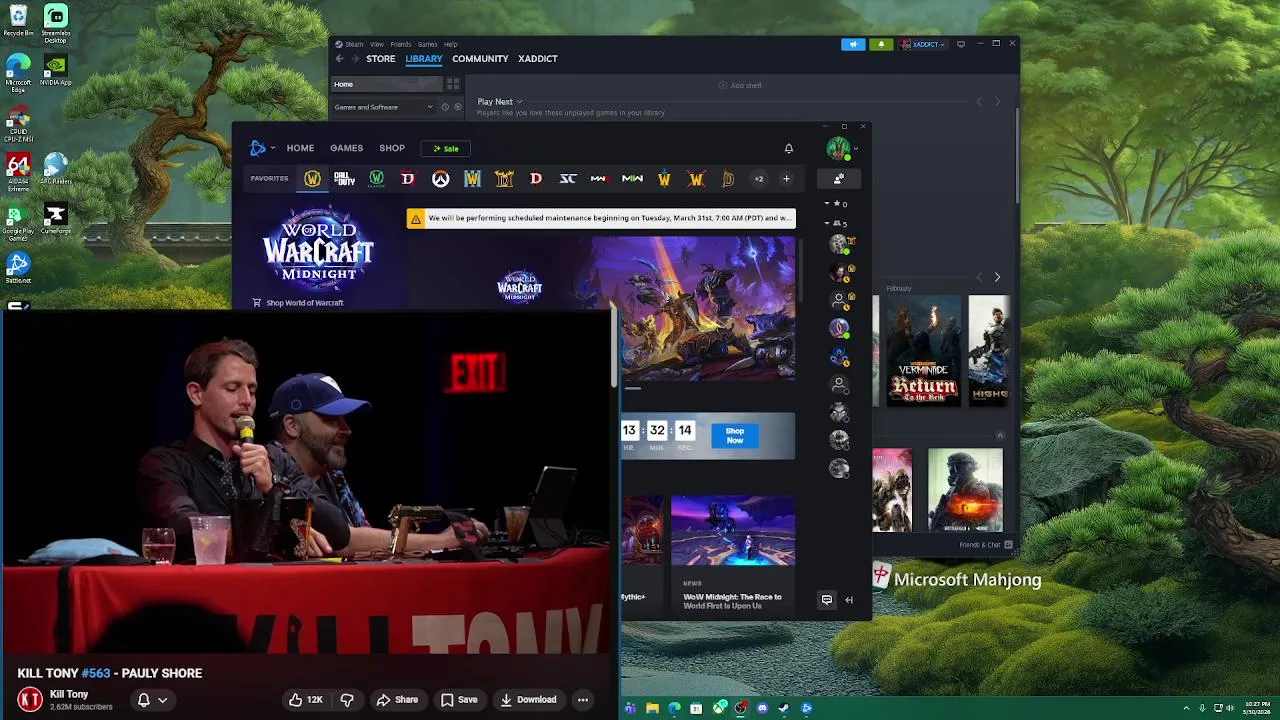This screenshot has height=720, width=1280.
Task: Open Steam COMMUNITY tab
Action: point(480,59)
